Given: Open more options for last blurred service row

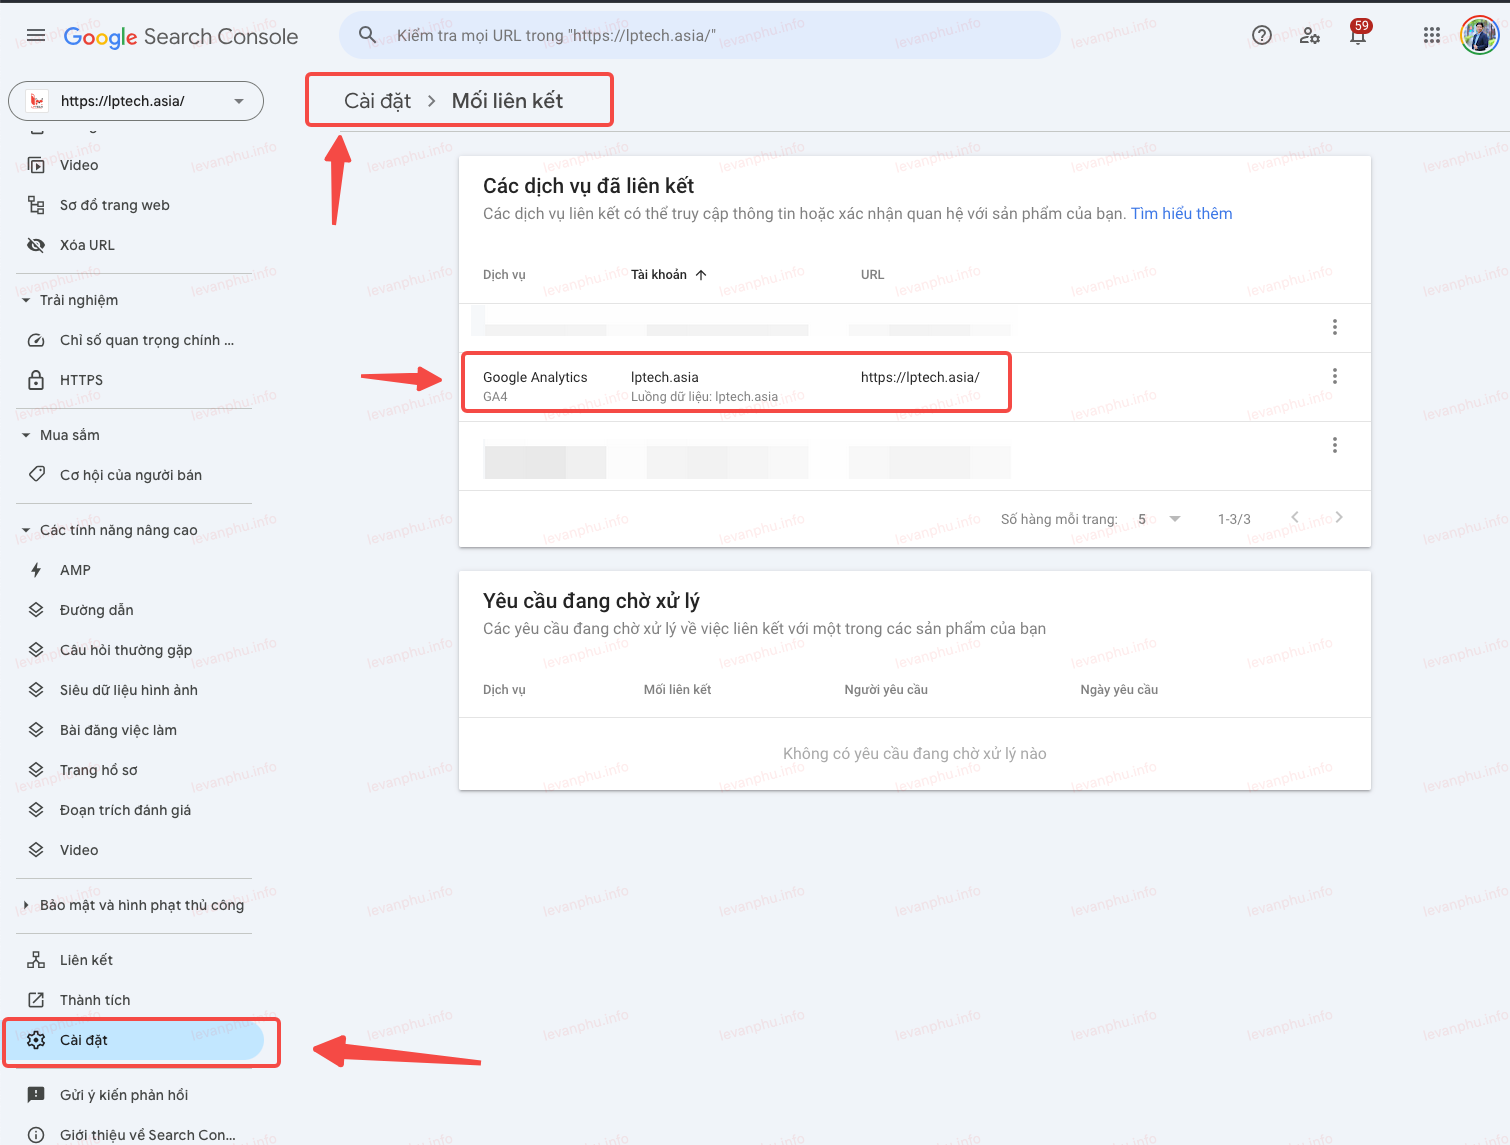Looking at the screenshot, I should 1334,445.
